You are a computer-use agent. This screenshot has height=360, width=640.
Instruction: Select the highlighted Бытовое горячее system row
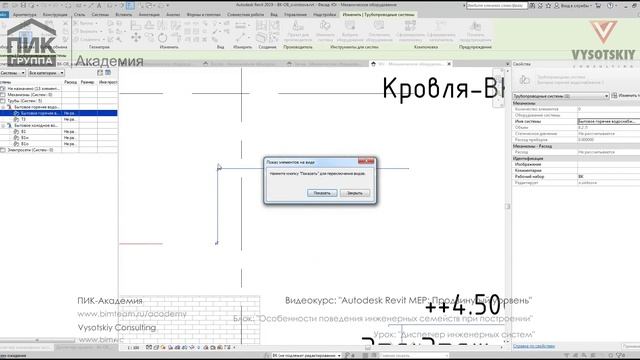click(58, 113)
